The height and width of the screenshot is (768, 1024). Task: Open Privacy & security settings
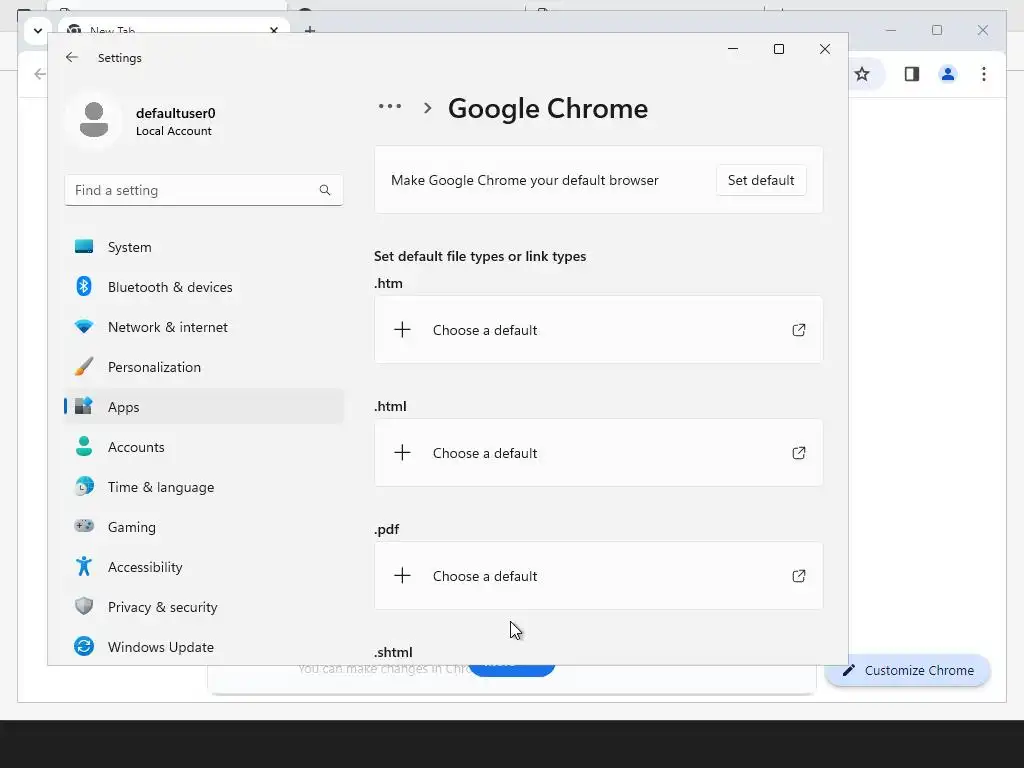(x=204, y=607)
